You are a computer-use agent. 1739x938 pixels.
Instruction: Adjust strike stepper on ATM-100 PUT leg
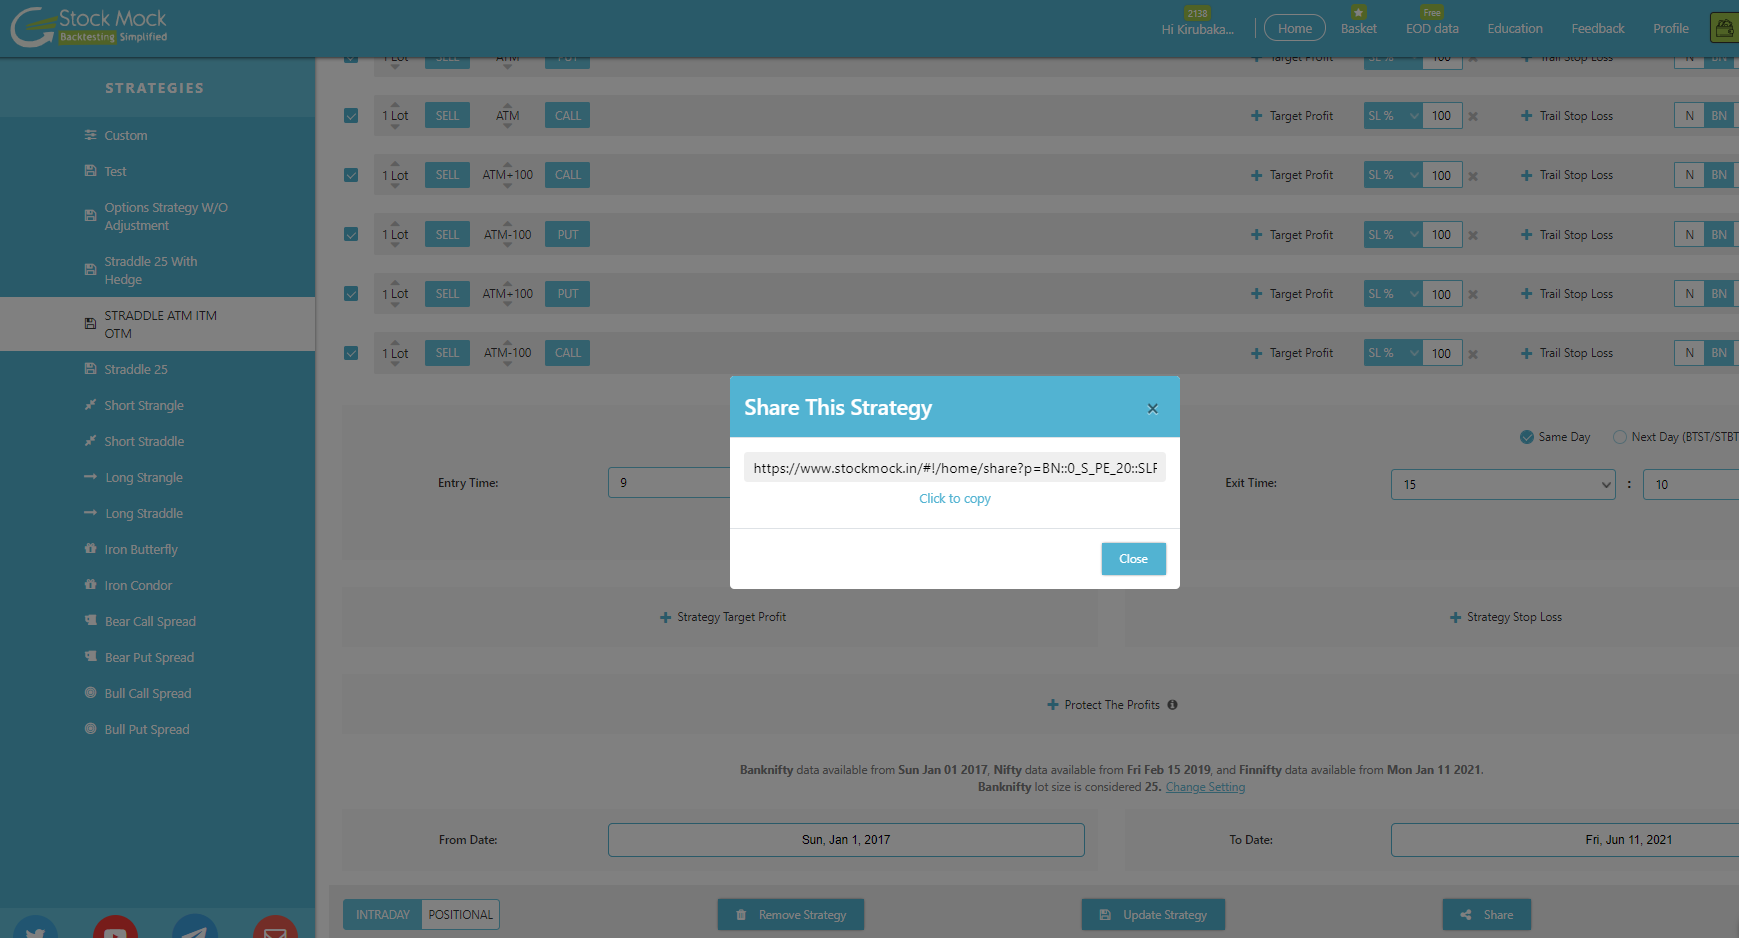coord(508,235)
